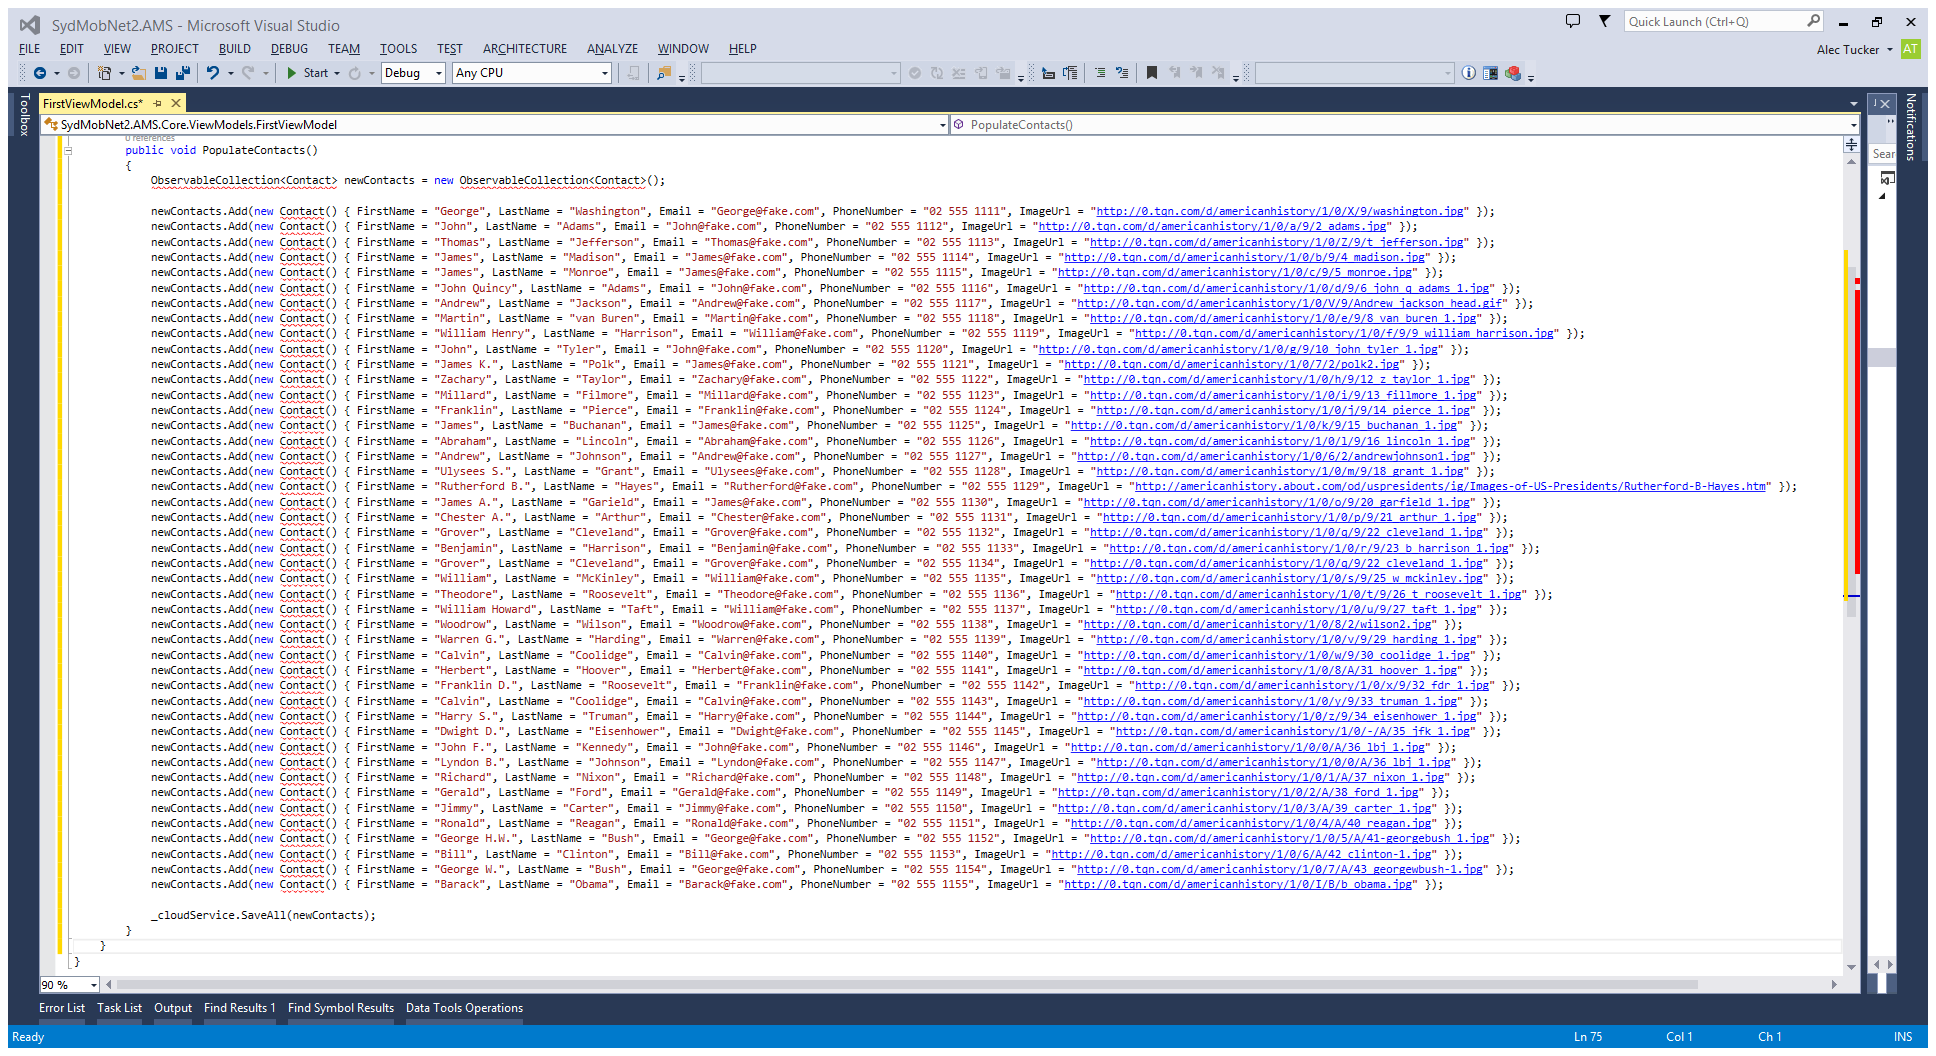This screenshot has height=1056, width=1936.
Task: Undo the last action via toolbar
Action: (212, 73)
